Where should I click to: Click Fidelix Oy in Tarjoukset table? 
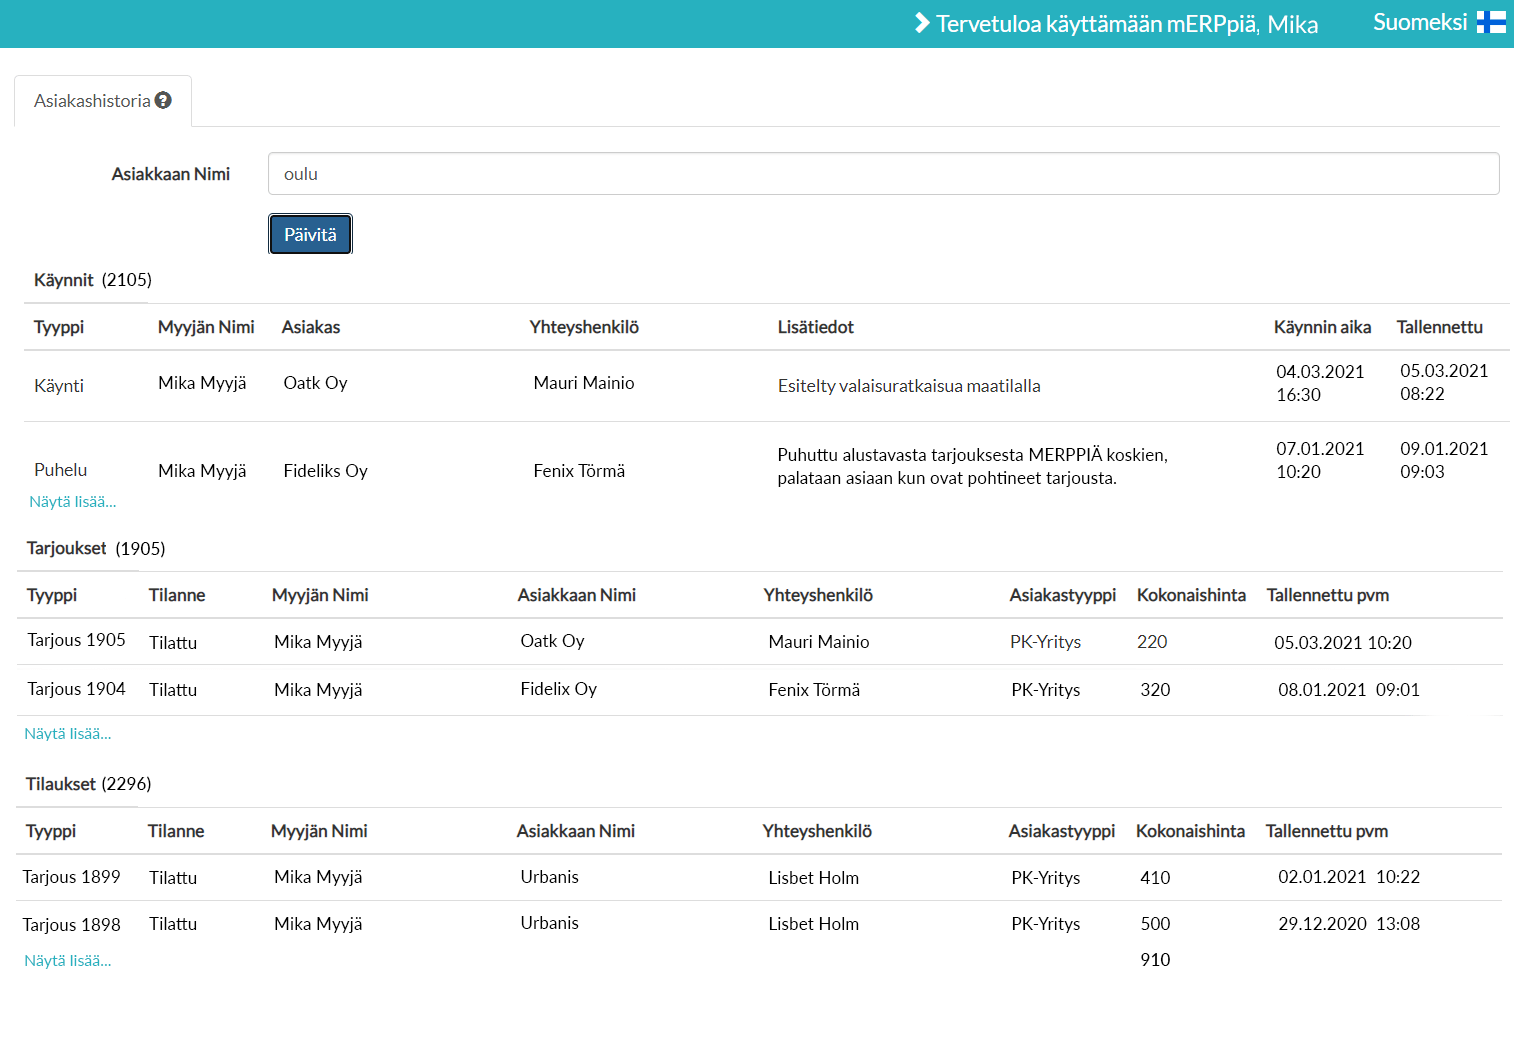click(559, 689)
